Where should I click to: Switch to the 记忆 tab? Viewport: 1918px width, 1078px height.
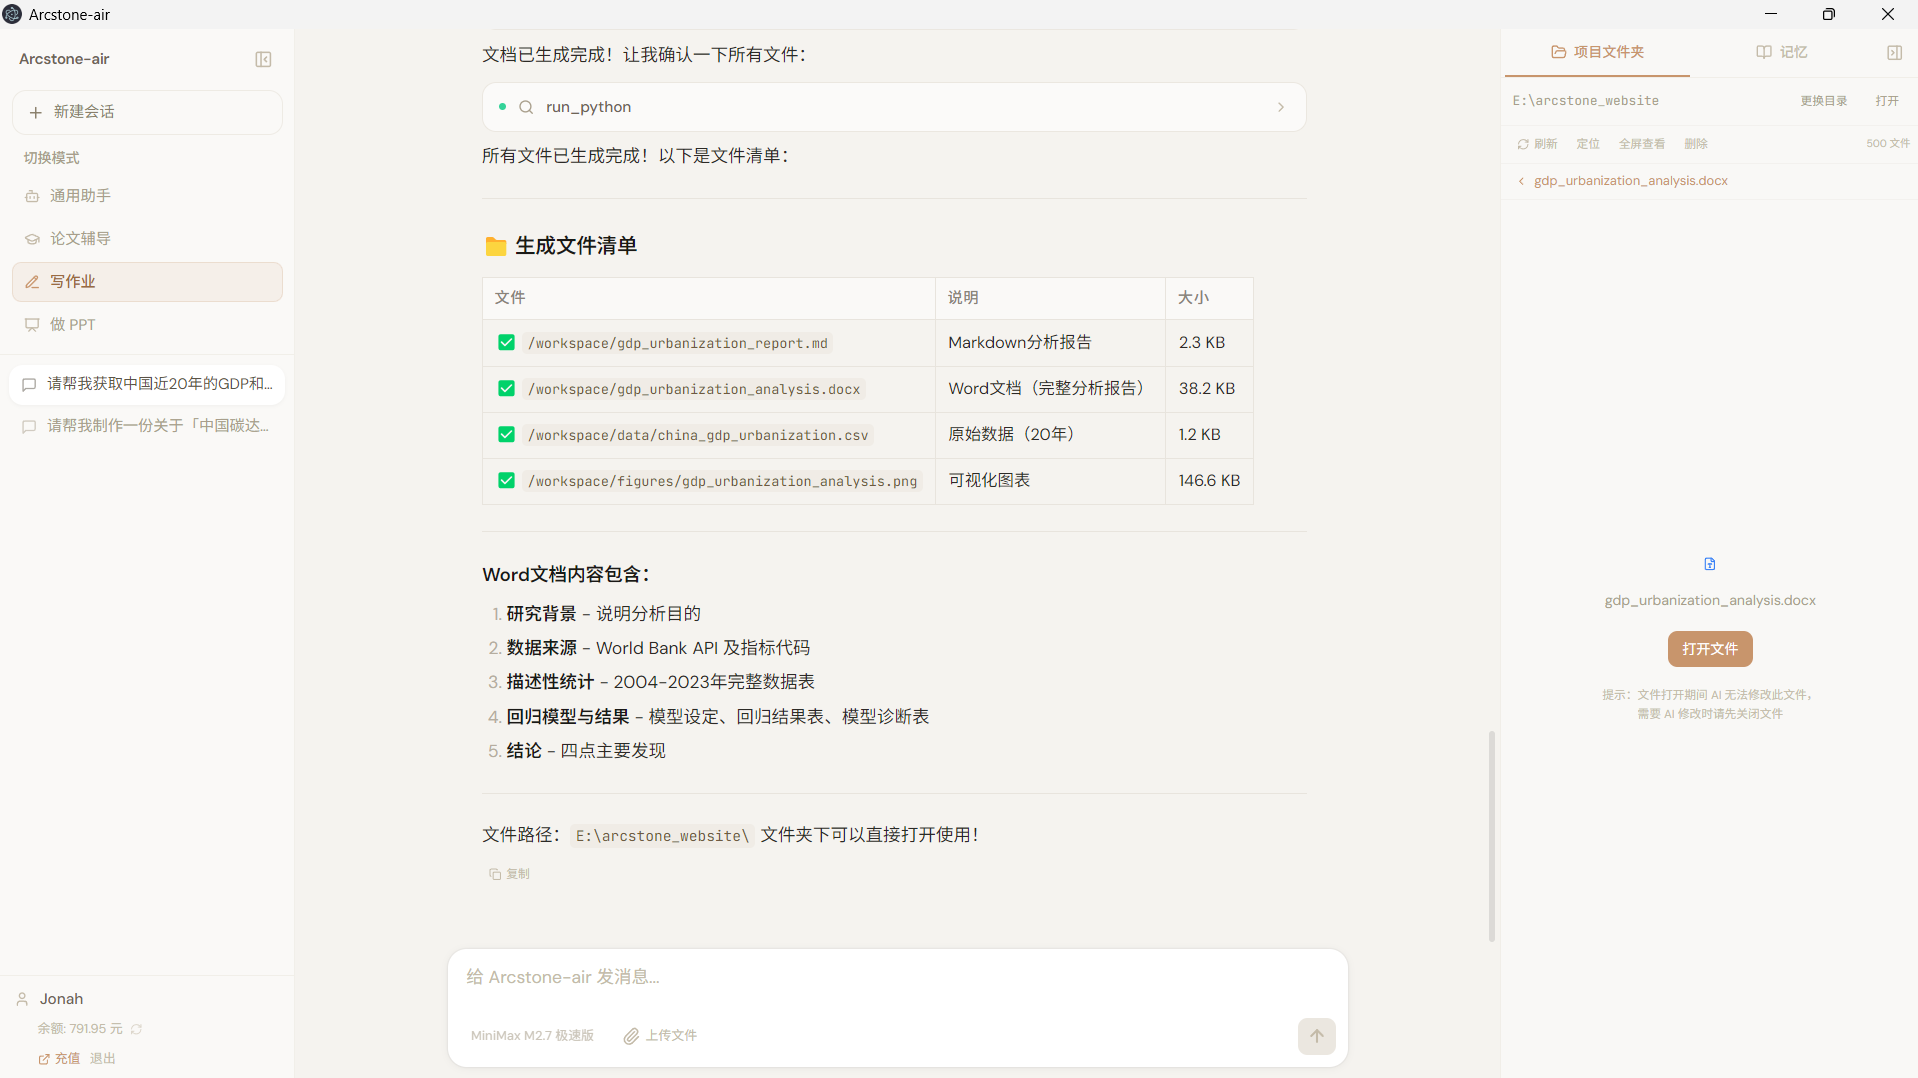tap(1782, 52)
